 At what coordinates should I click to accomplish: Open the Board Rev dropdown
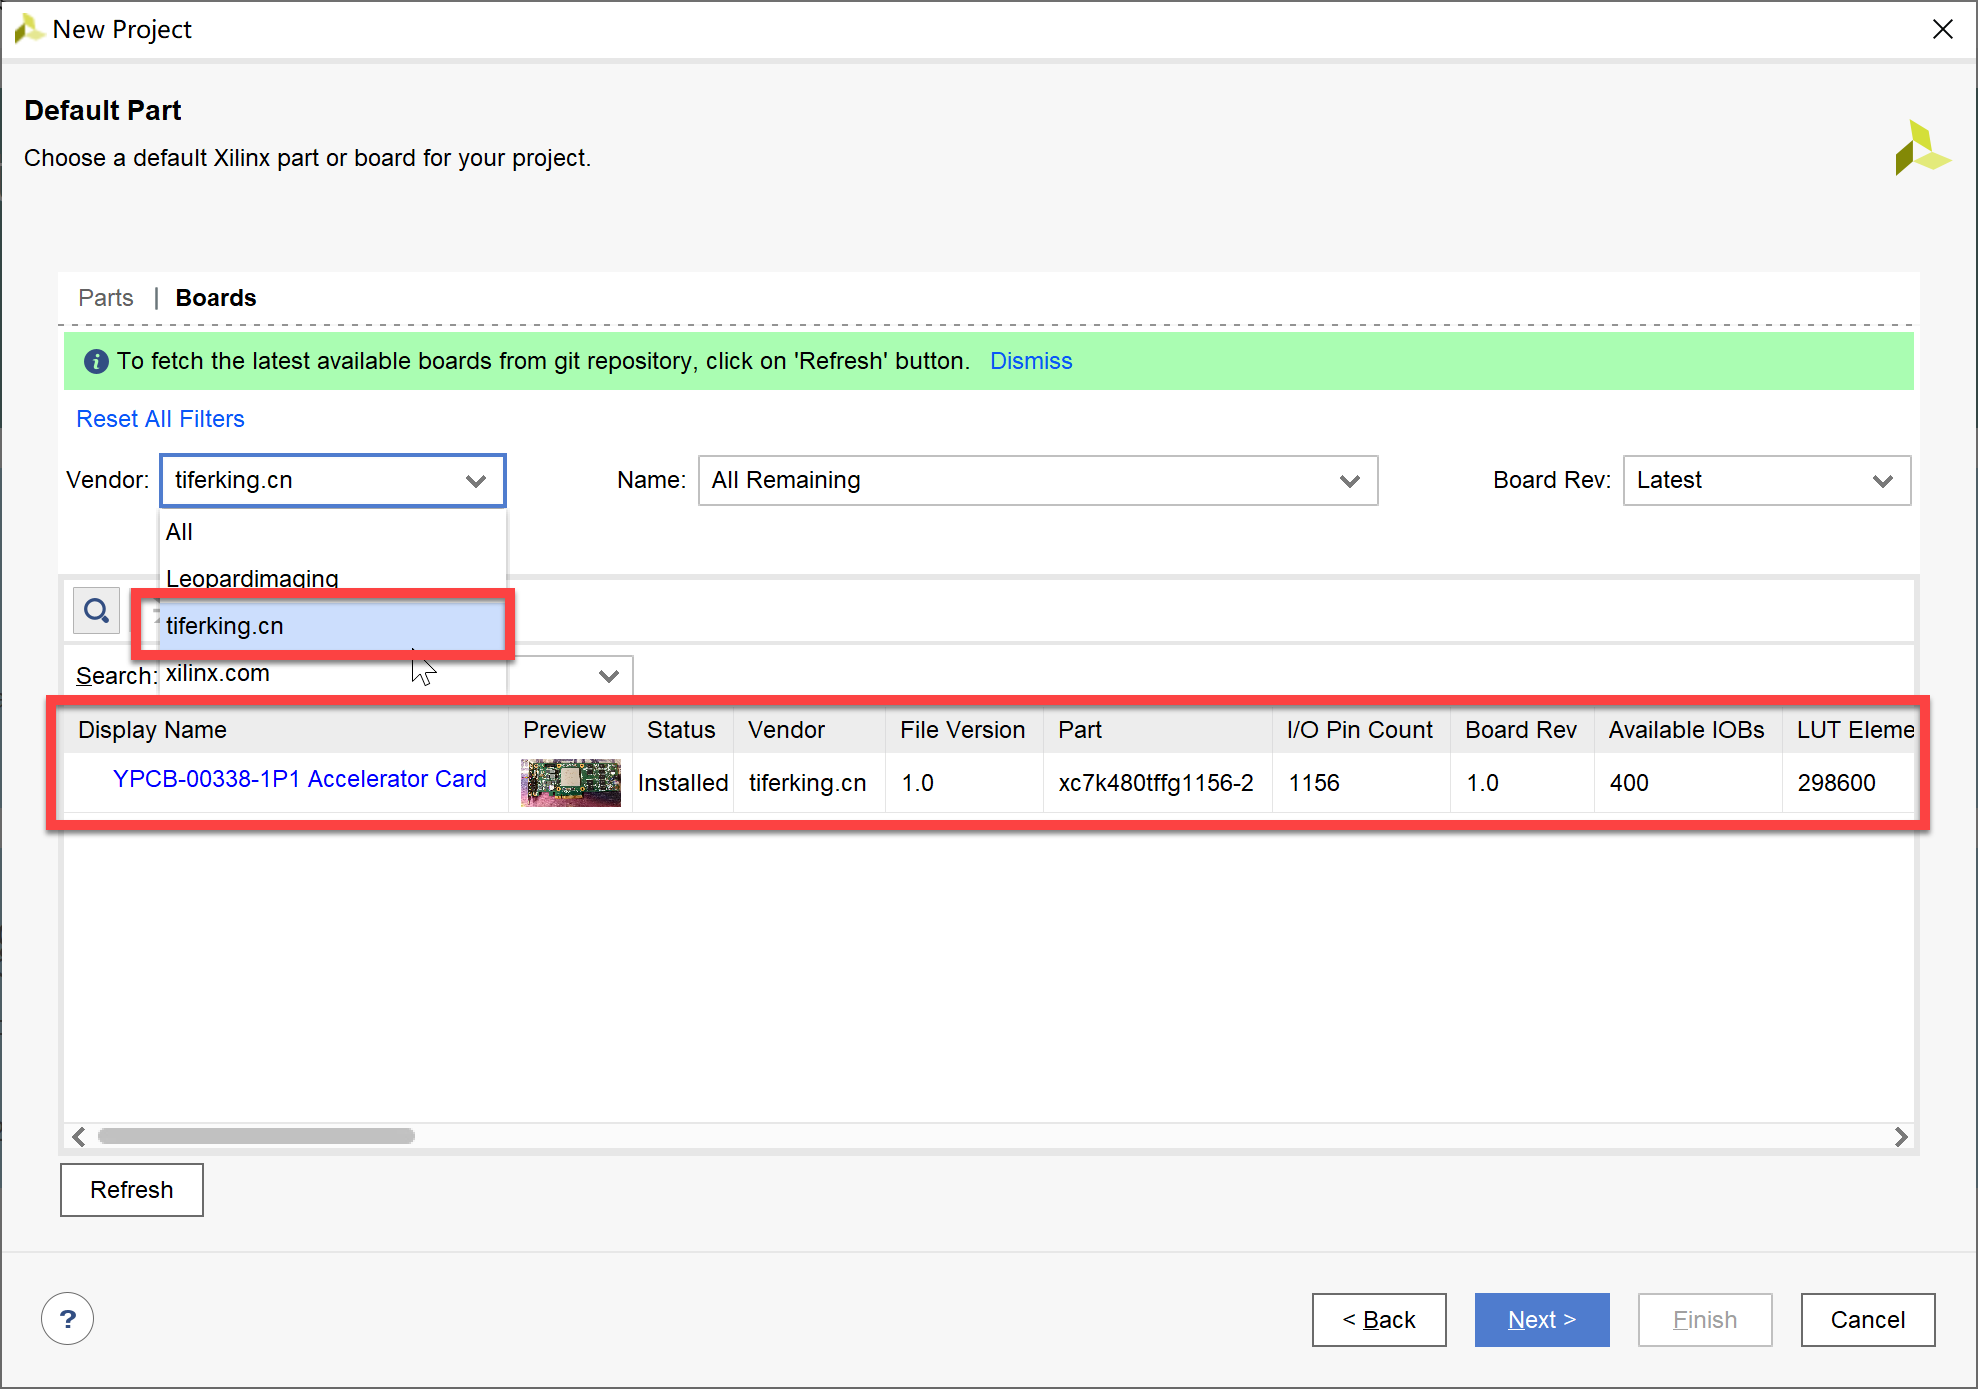(x=1766, y=480)
